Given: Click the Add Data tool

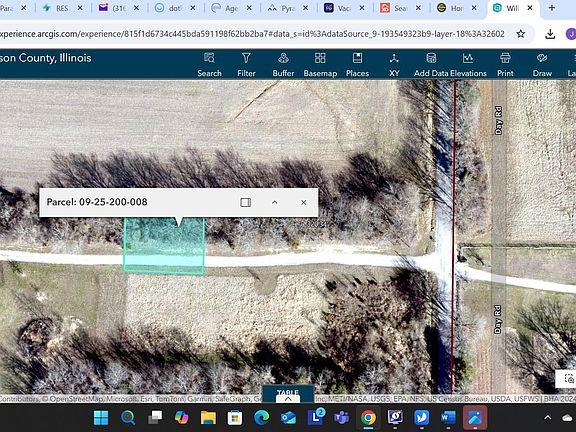Looking at the screenshot, I should tap(431, 65).
